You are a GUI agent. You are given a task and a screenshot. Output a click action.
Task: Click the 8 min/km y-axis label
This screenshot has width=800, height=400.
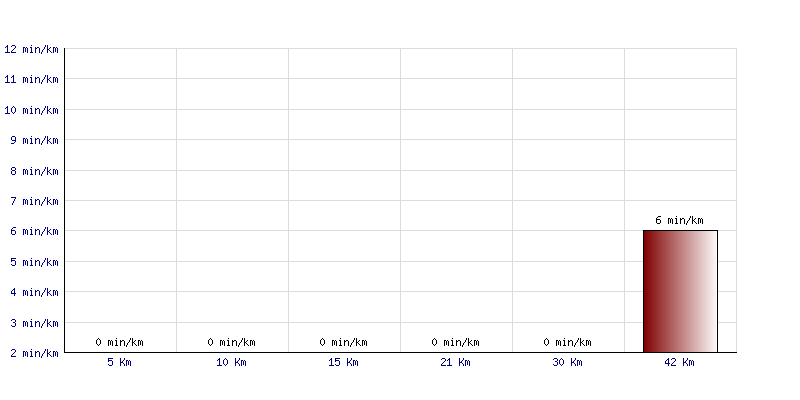point(34,171)
